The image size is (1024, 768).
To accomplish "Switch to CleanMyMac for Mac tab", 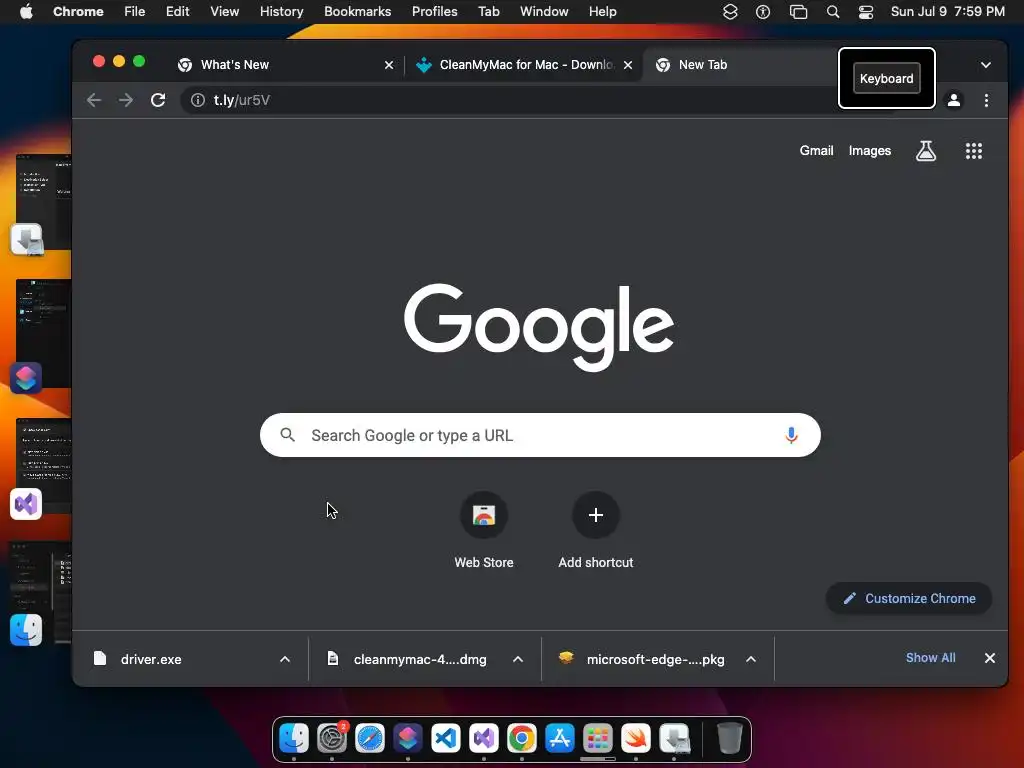I will (524, 65).
